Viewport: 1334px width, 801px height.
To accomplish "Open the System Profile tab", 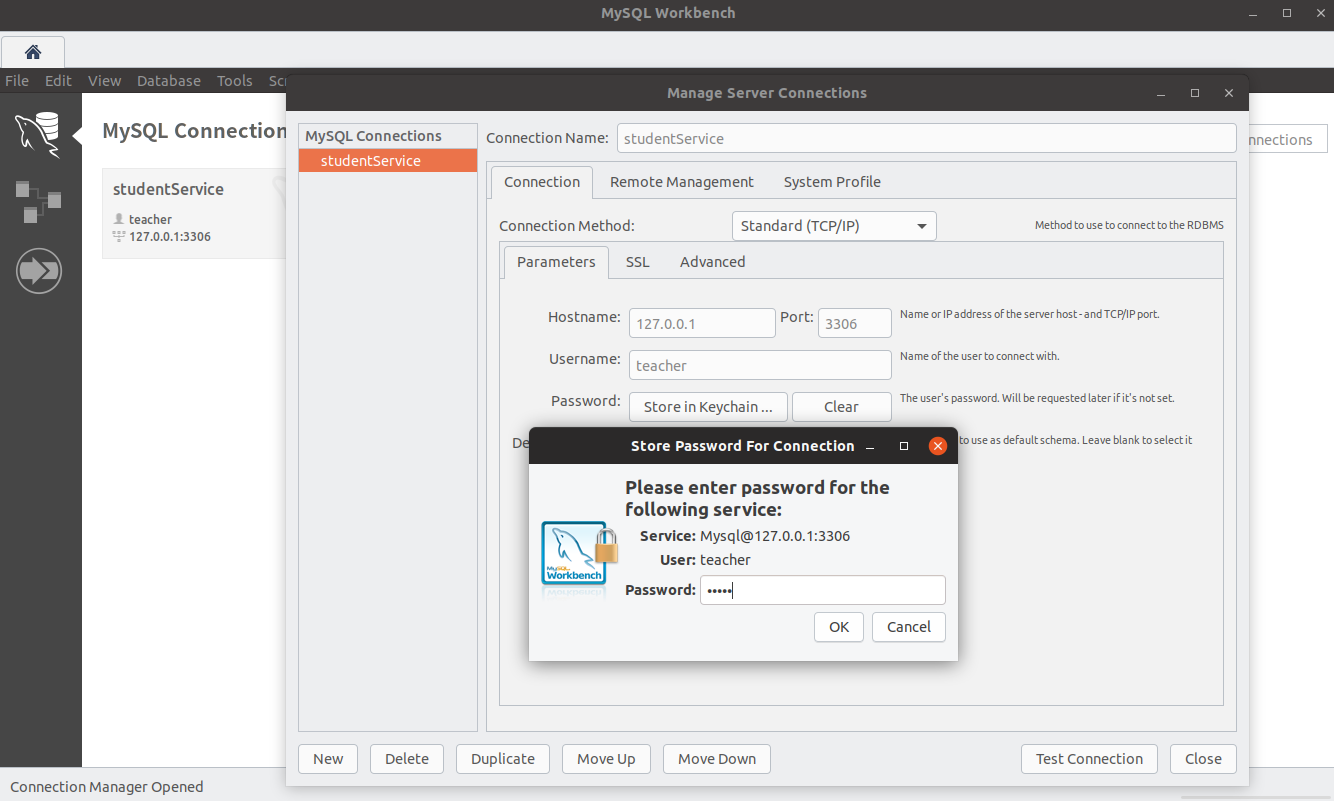I will click(x=832, y=182).
